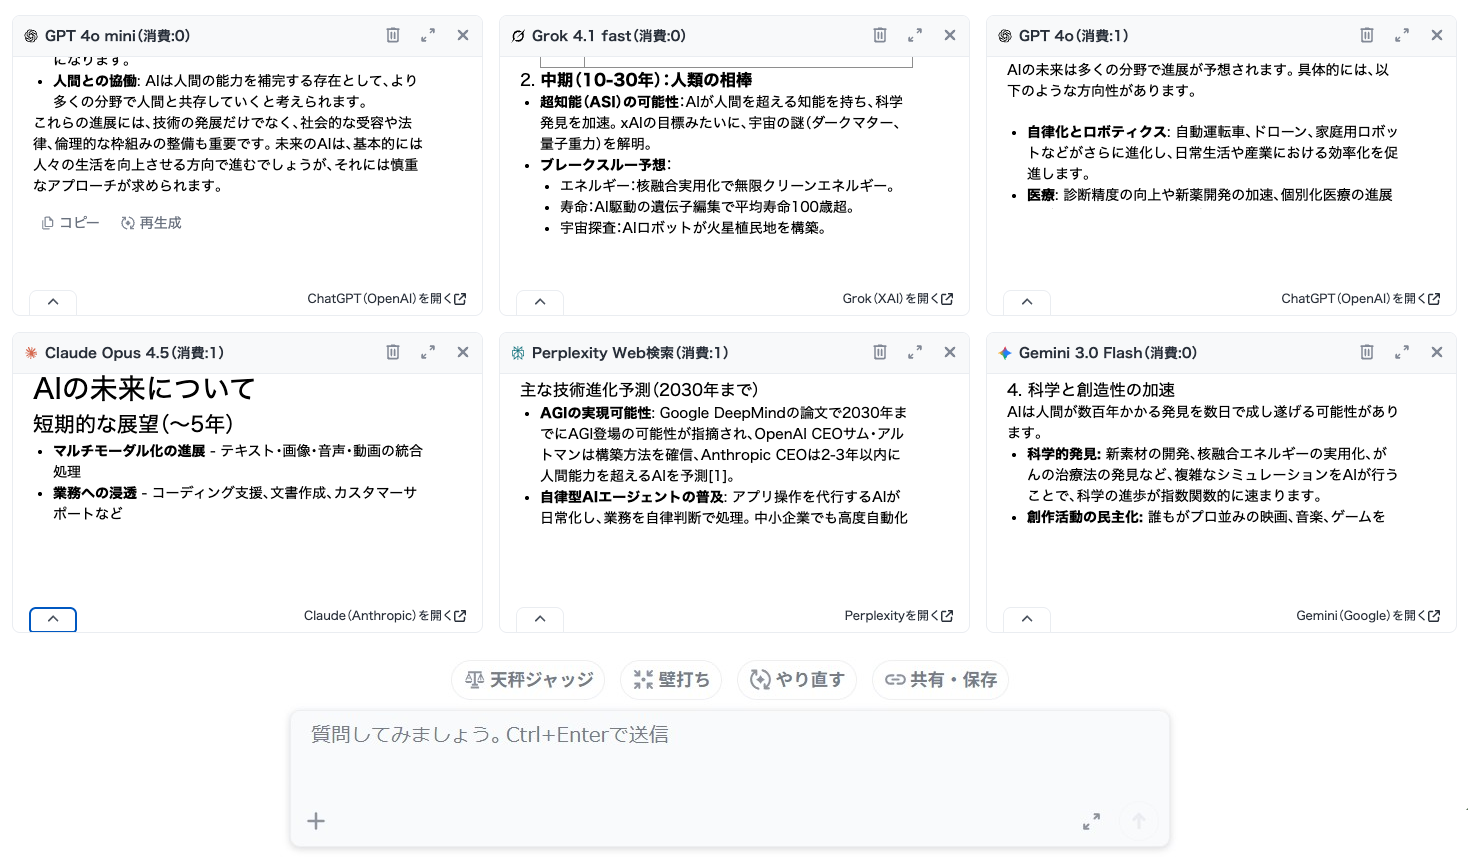Click the Grok logo in panel header
Screen dimensions: 1468x867
click(518, 36)
